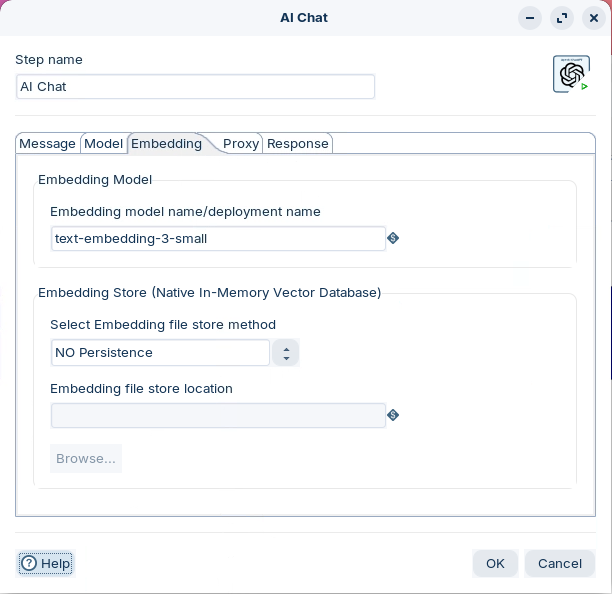Close the AI Chat dialog window
The image size is (612, 594).
click(593, 18)
